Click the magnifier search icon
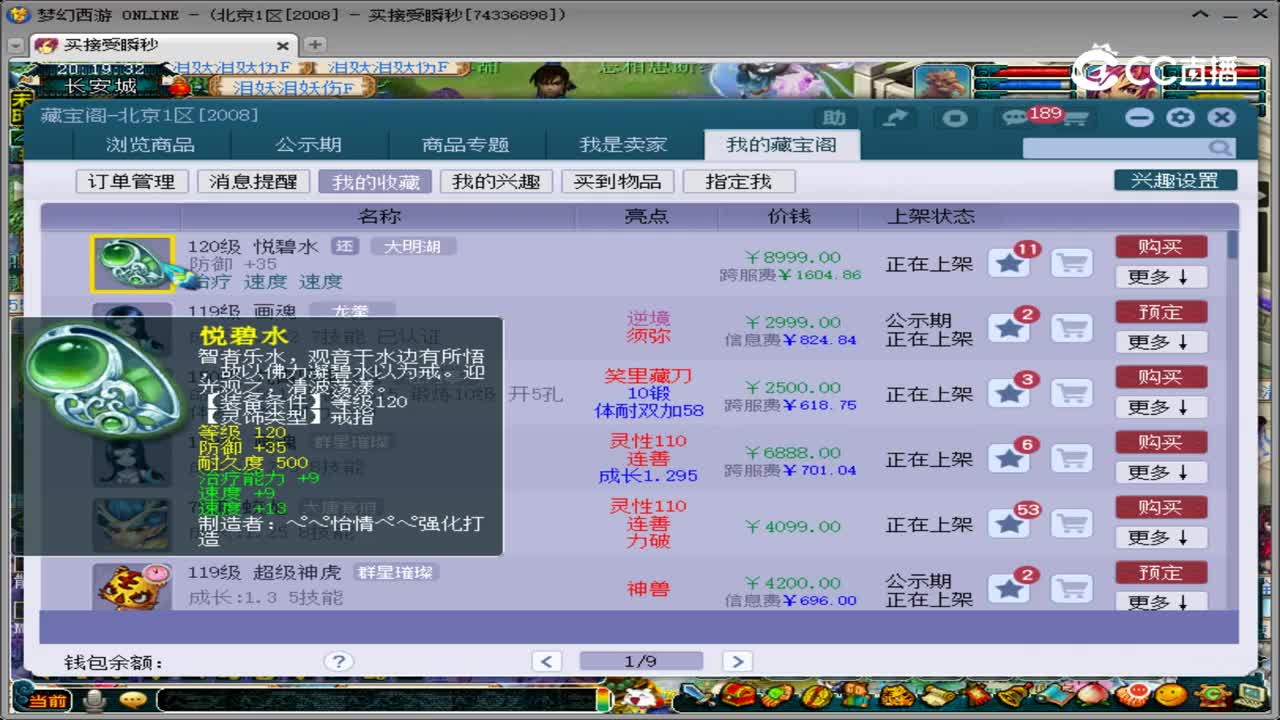The width and height of the screenshot is (1280, 720). 1220,148
